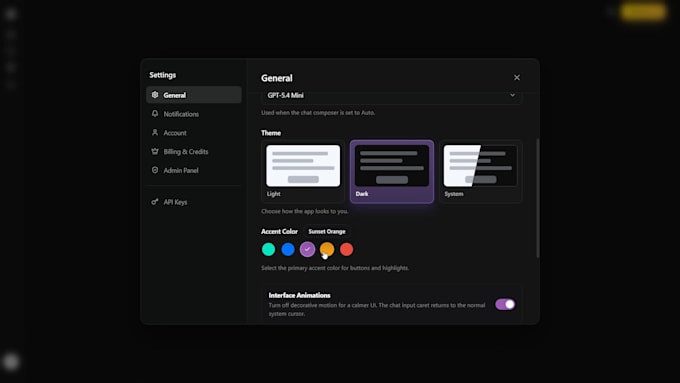
Task: Choose the Sunset Orange accent color
Action: [327, 249]
